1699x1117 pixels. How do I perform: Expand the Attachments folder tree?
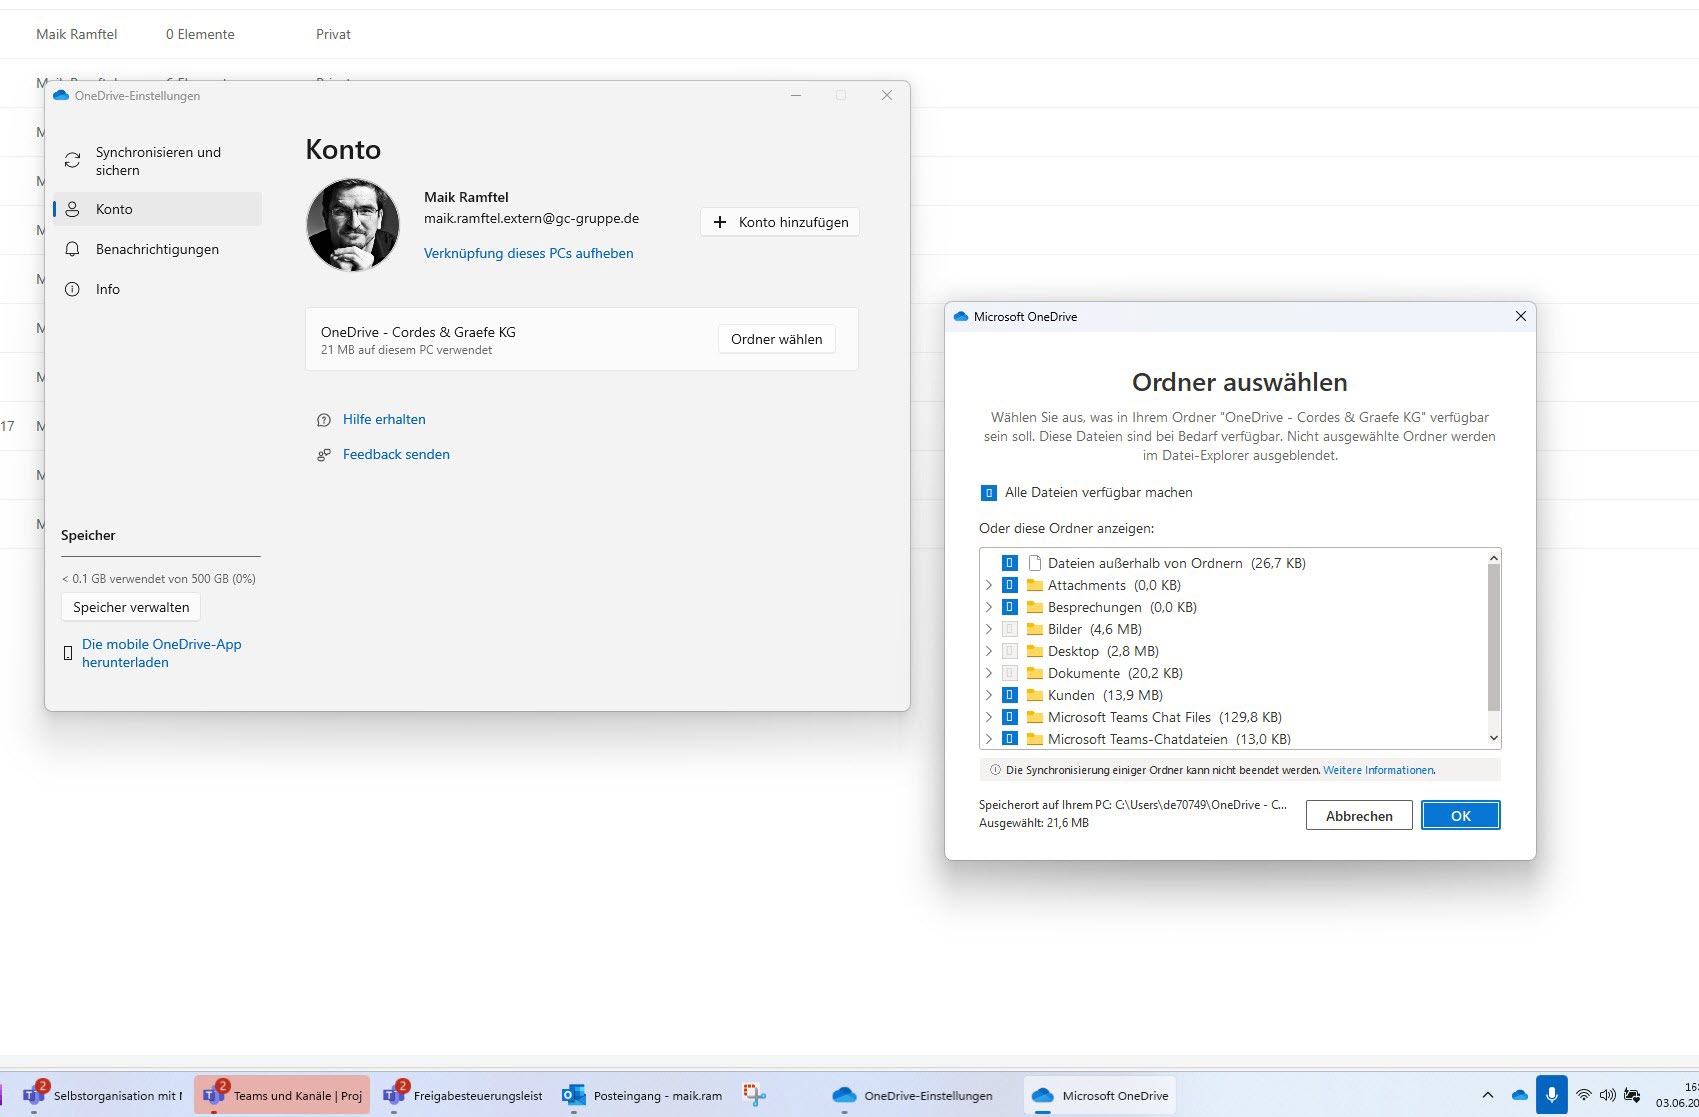point(989,585)
